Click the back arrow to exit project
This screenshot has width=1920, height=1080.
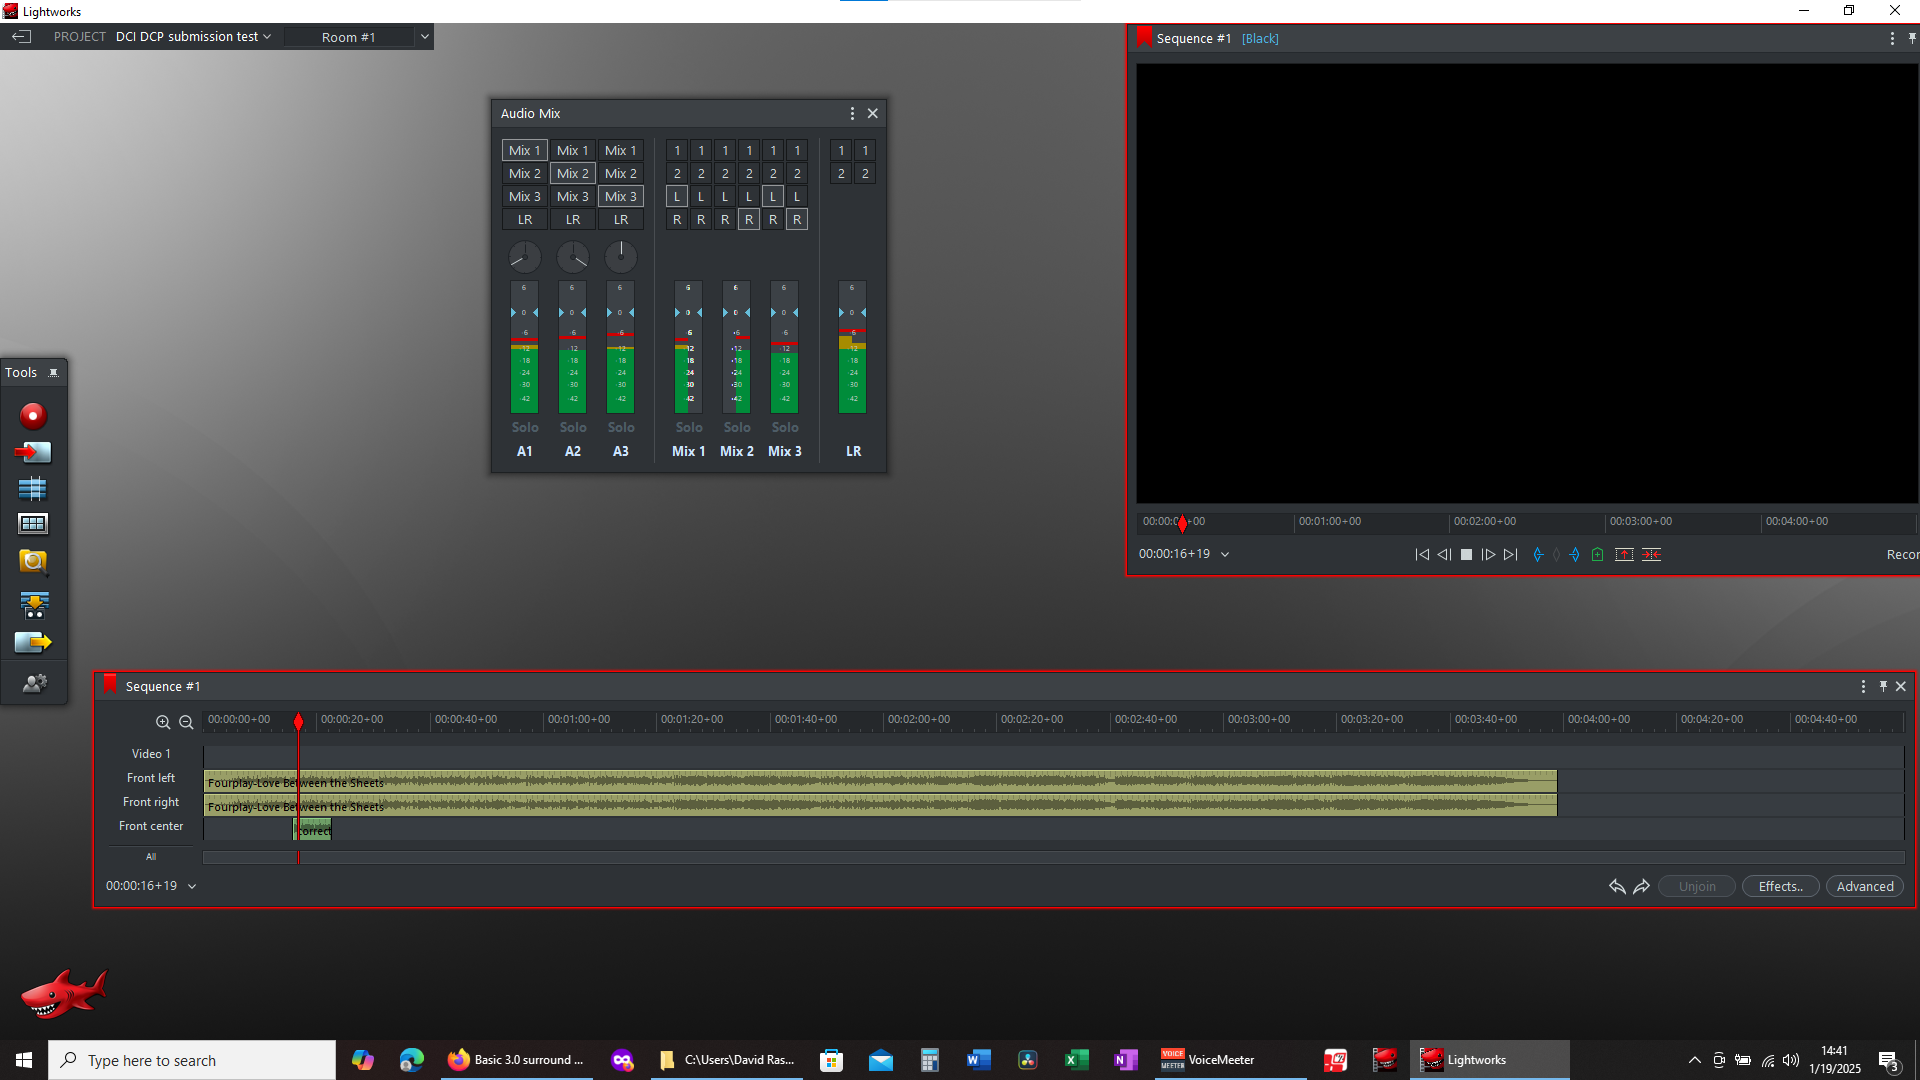(x=21, y=37)
